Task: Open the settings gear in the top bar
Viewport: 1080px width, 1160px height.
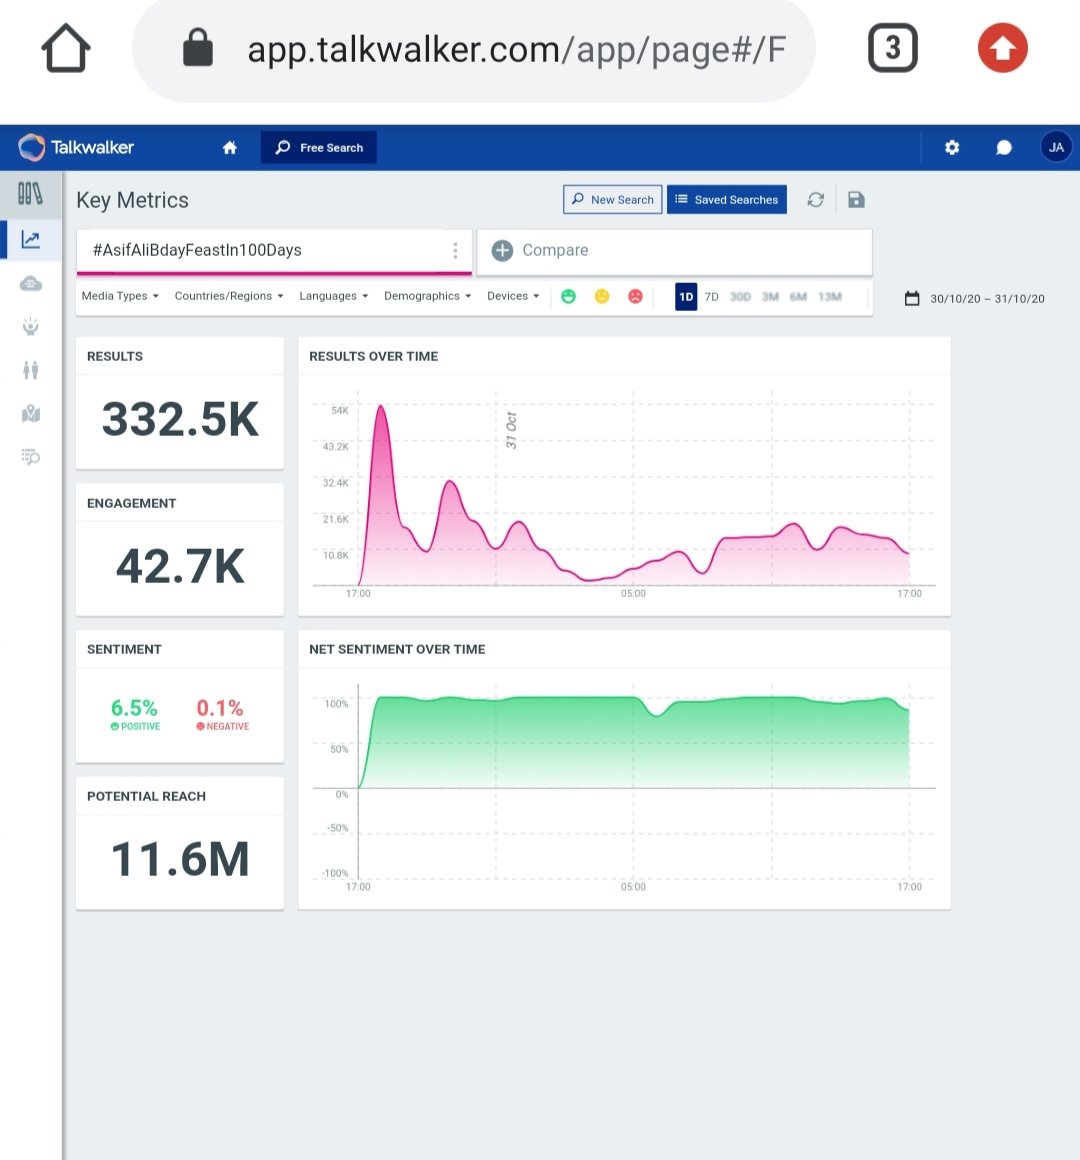Action: pyautogui.click(x=952, y=147)
